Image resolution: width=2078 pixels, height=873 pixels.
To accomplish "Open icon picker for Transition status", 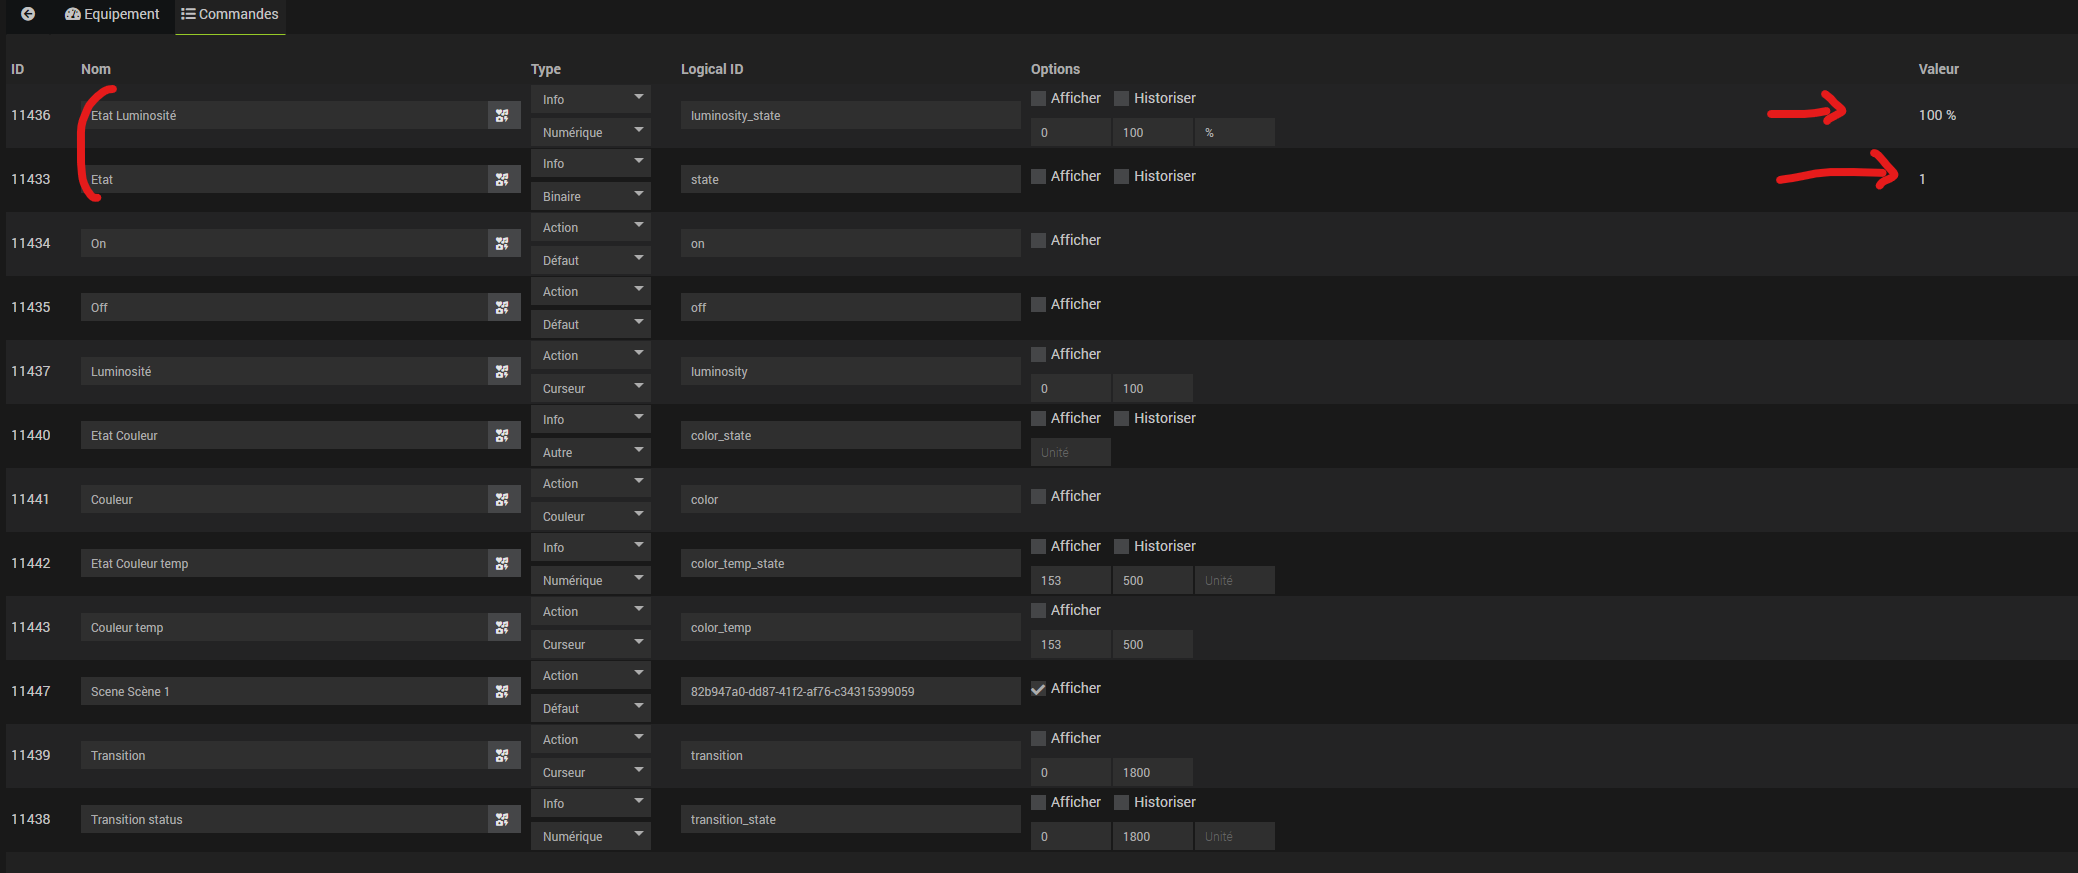I will (502, 820).
